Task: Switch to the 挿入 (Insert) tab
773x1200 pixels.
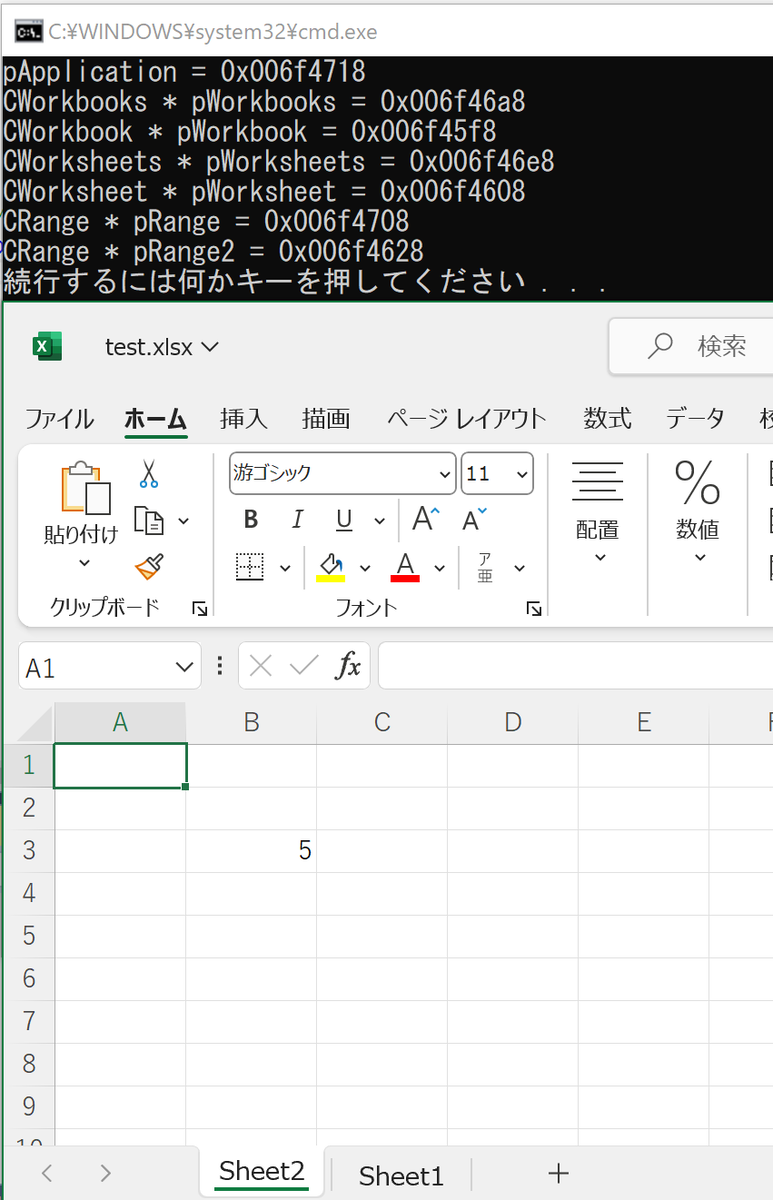Action: 244,419
